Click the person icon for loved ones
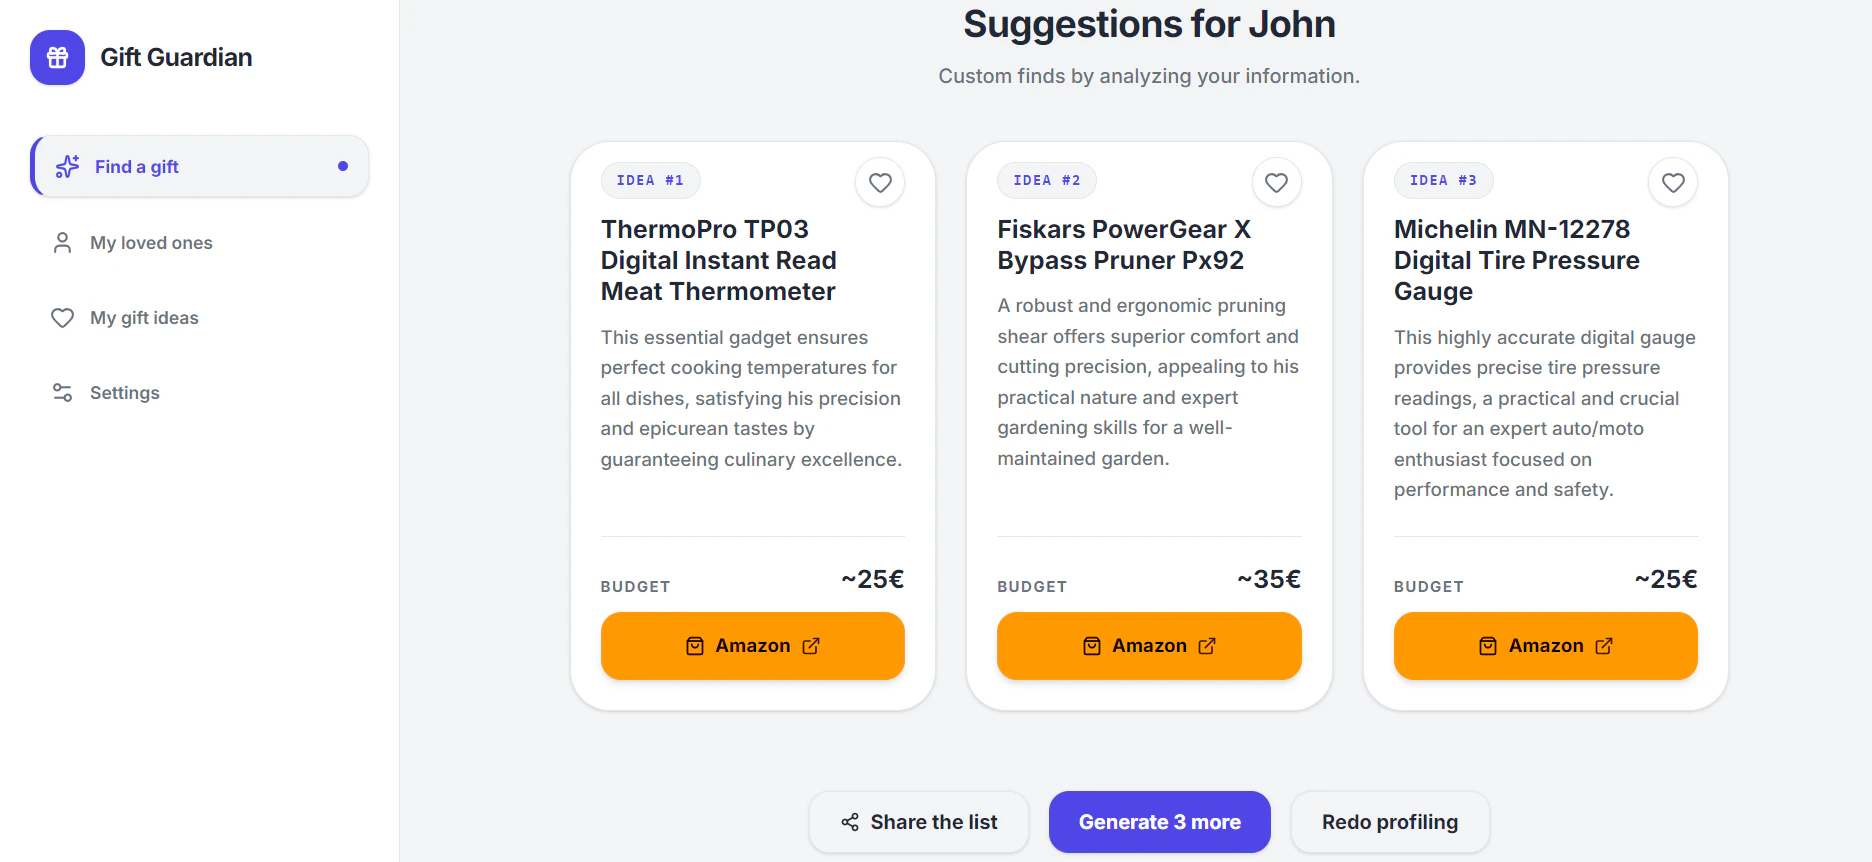The image size is (1872, 862). (x=62, y=243)
